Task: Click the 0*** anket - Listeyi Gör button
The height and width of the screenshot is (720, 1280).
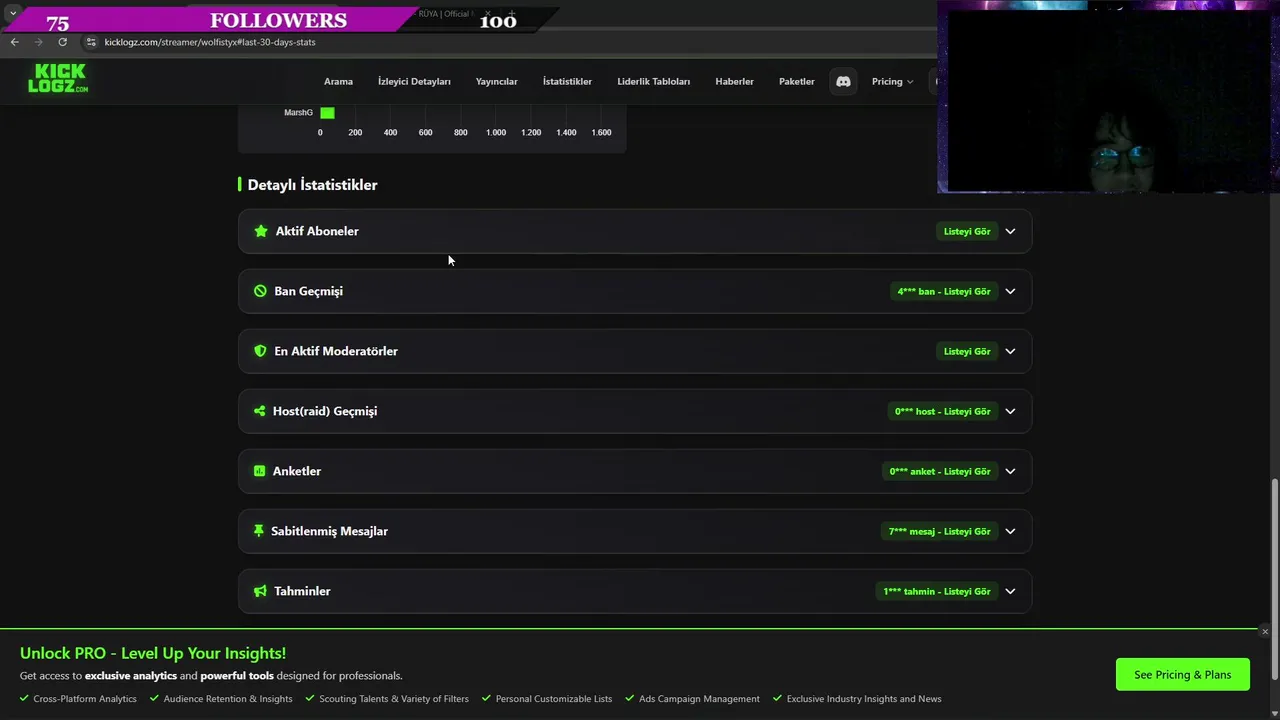Action: [940, 471]
